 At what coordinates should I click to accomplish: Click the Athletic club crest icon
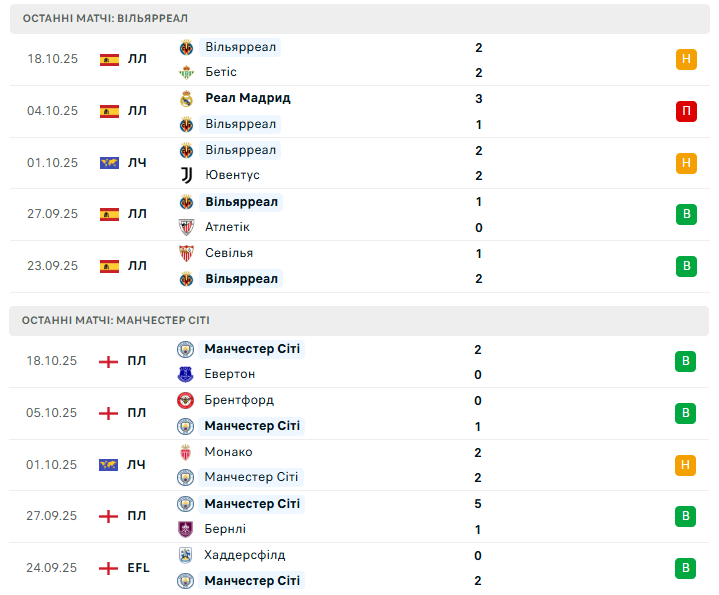(x=186, y=227)
